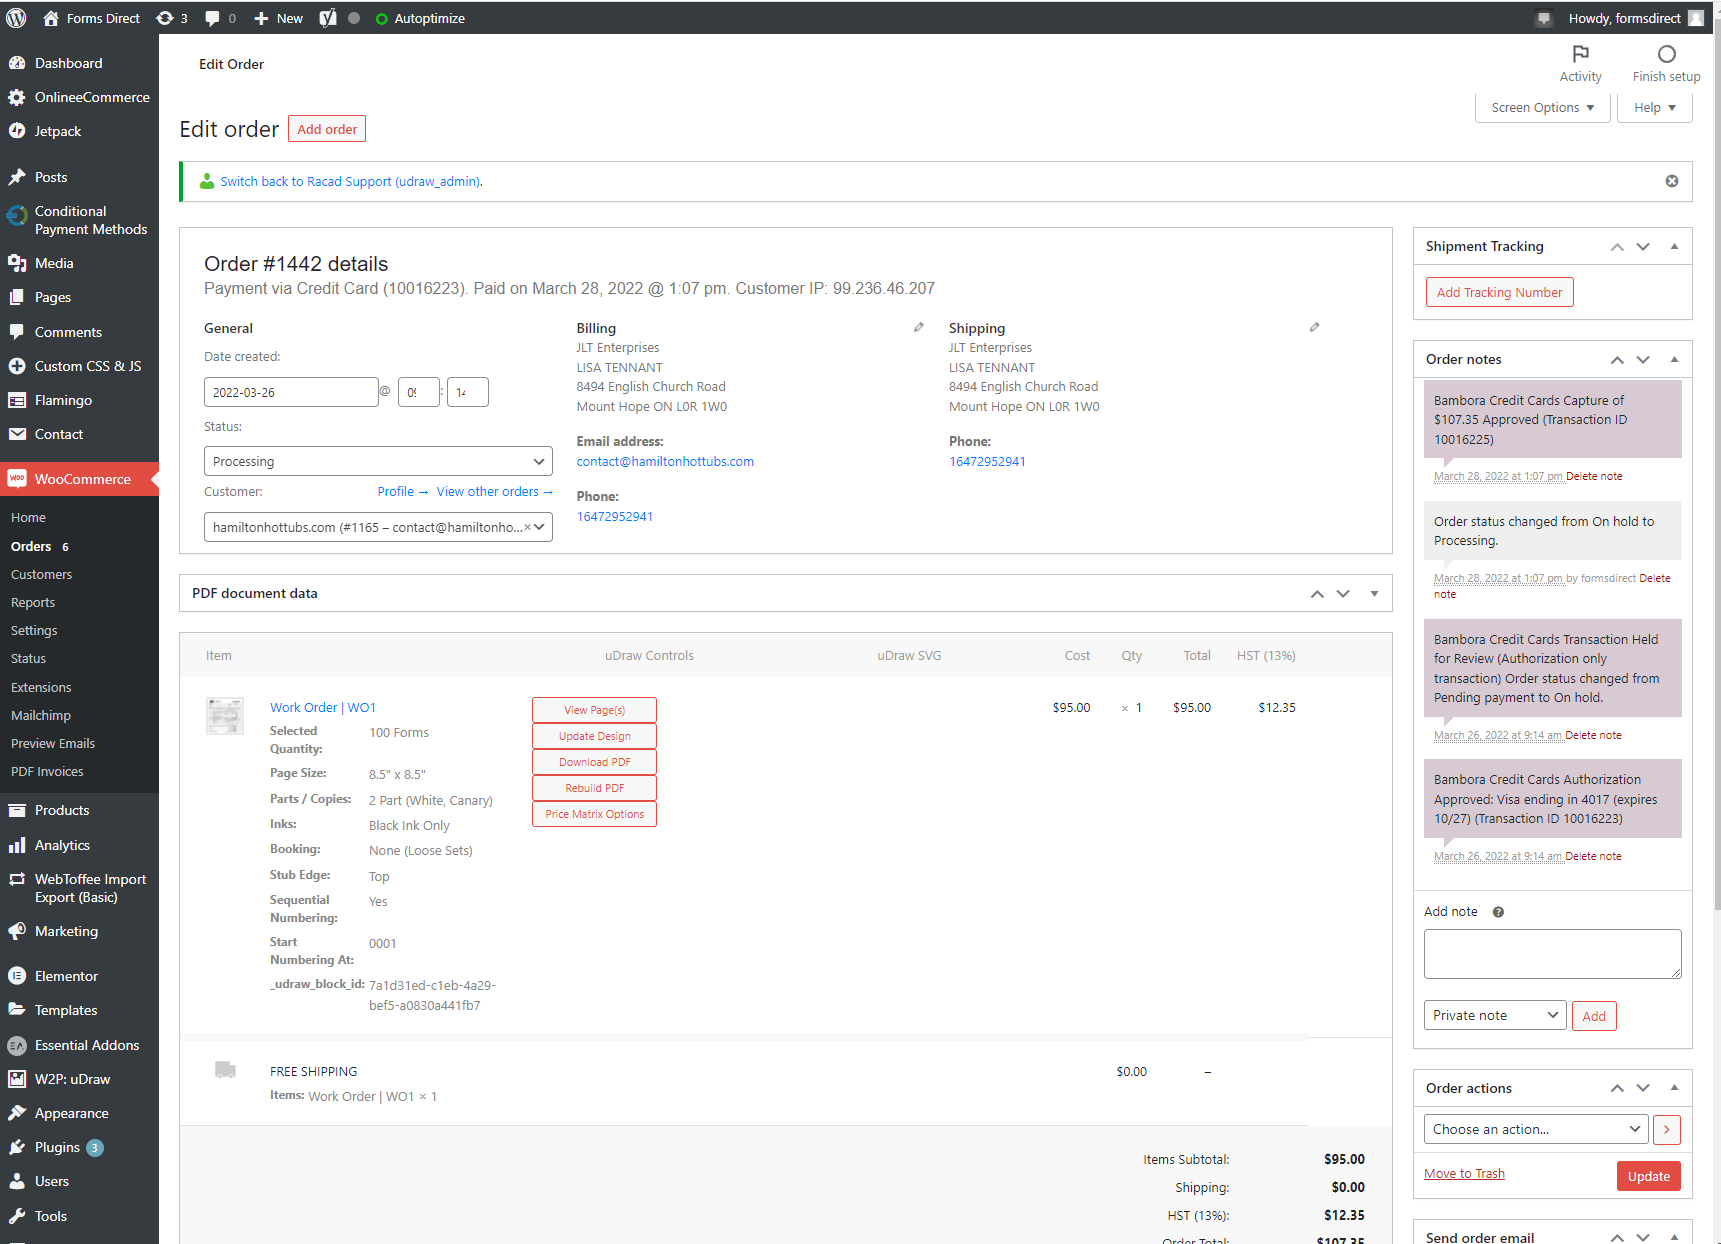Open the order Status dropdown

378,461
